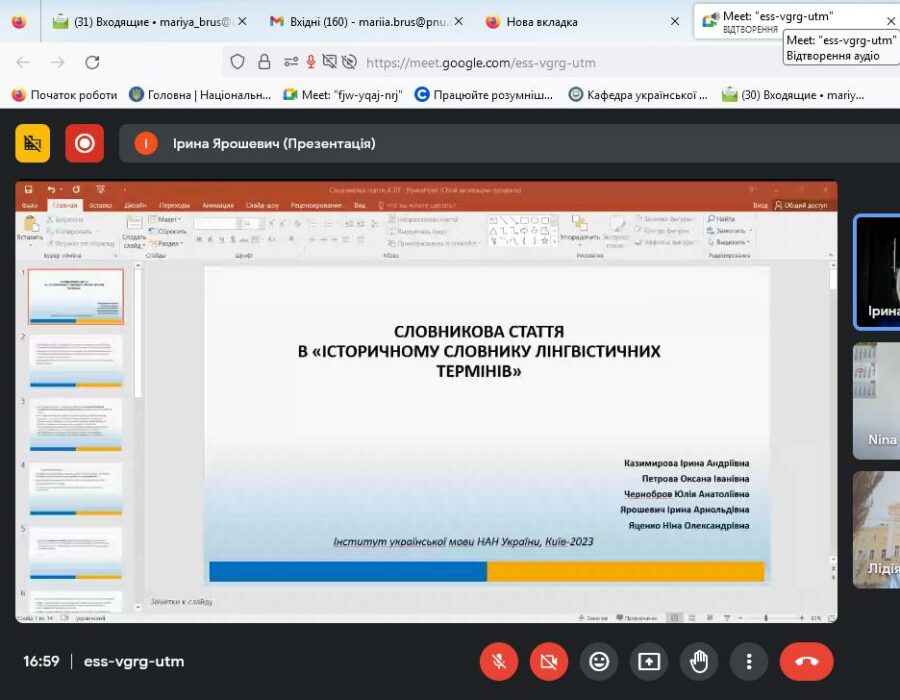Image resolution: width=900 pixels, height=700 pixels.
Task: Switch to the "Вхідні (160)" Gmail tab
Action: coord(365,21)
